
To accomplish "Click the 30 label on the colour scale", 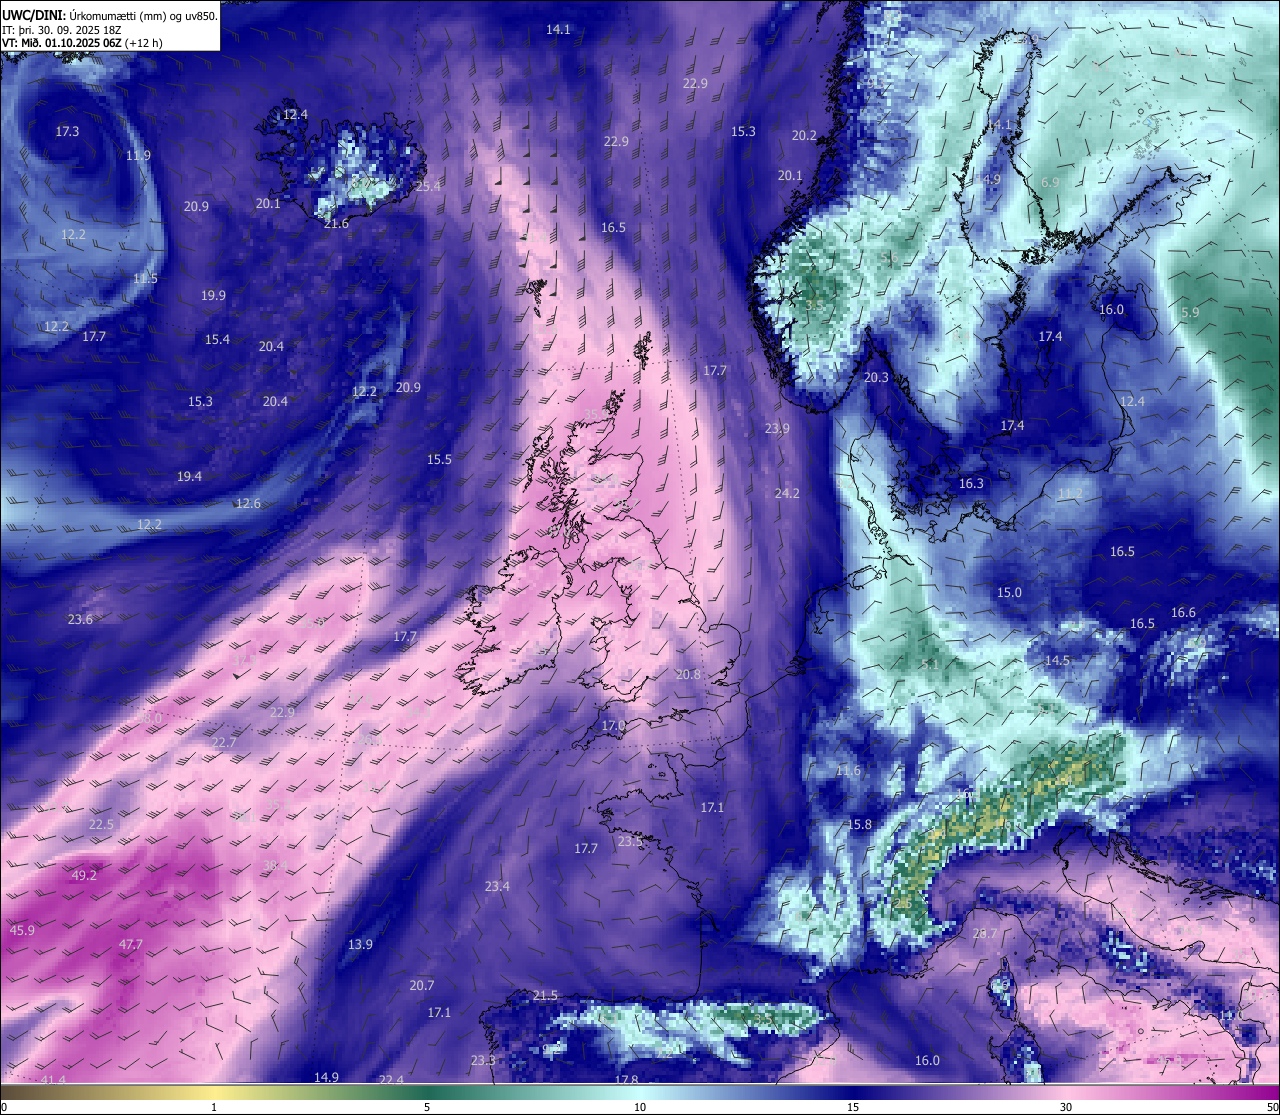I will [1066, 1107].
